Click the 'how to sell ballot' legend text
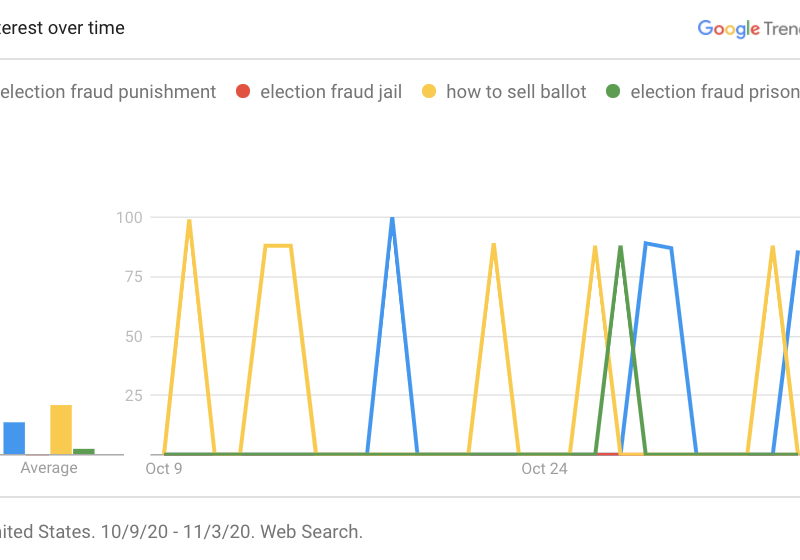Image resolution: width=800 pixels, height=560 pixels. (x=516, y=92)
